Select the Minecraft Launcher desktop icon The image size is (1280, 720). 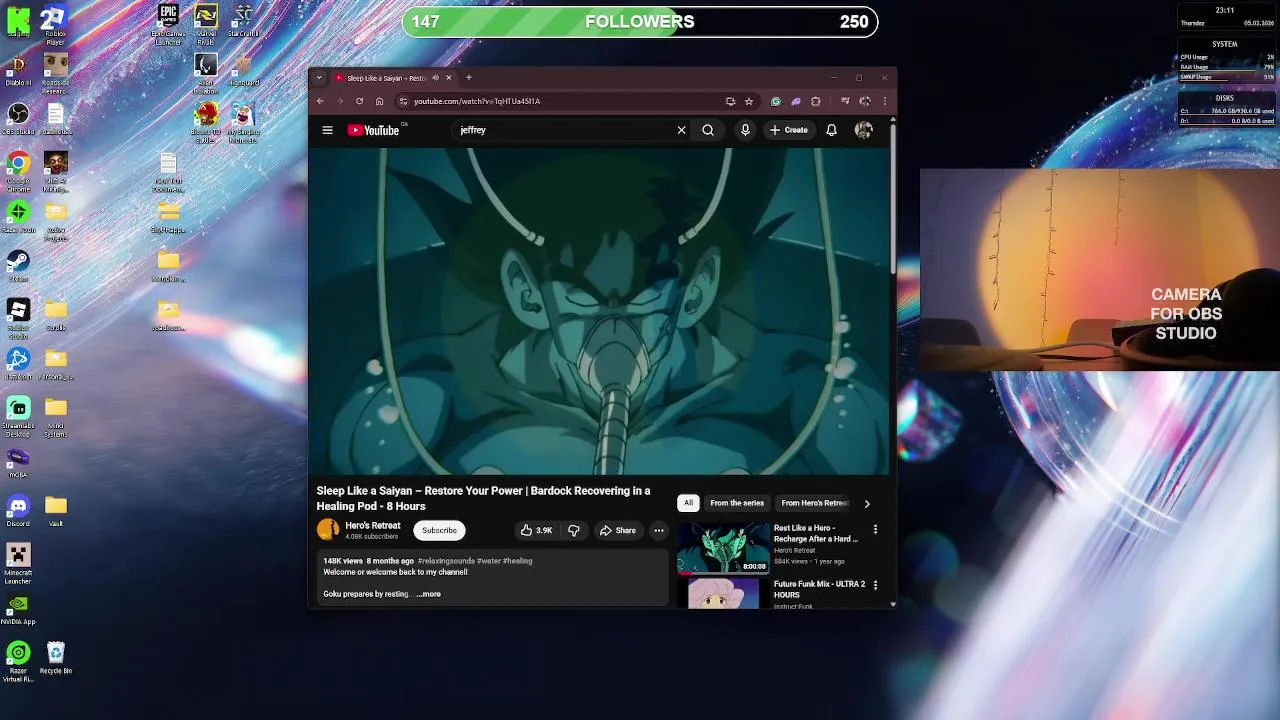pos(18,563)
